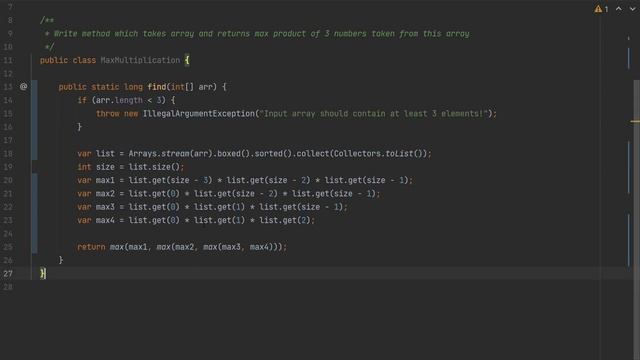Click the closing brace on line 27
The width and height of the screenshot is (640, 360).
[x=42, y=273]
